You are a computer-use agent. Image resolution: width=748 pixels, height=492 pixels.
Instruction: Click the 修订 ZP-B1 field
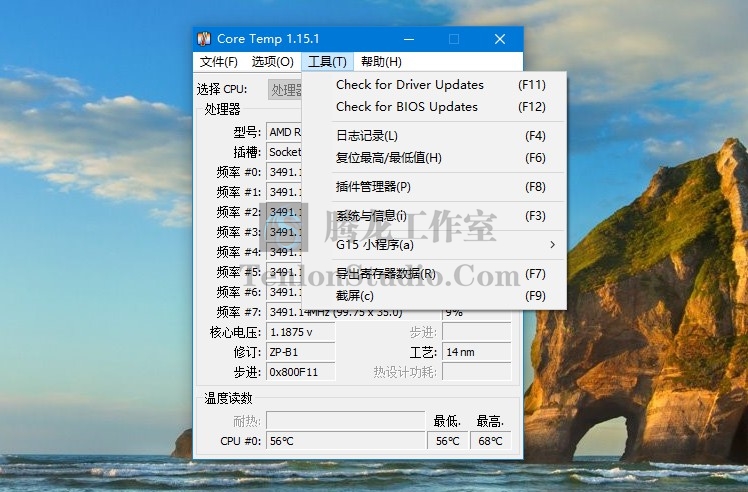(x=301, y=353)
